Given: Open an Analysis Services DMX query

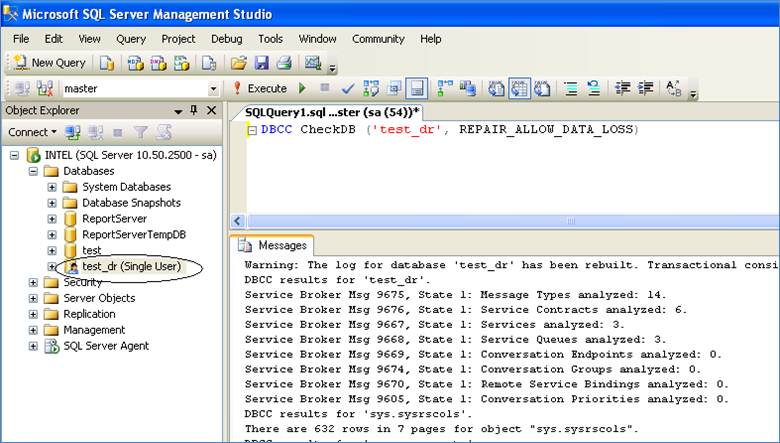Looking at the screenshot, I should tap(158, 63).
